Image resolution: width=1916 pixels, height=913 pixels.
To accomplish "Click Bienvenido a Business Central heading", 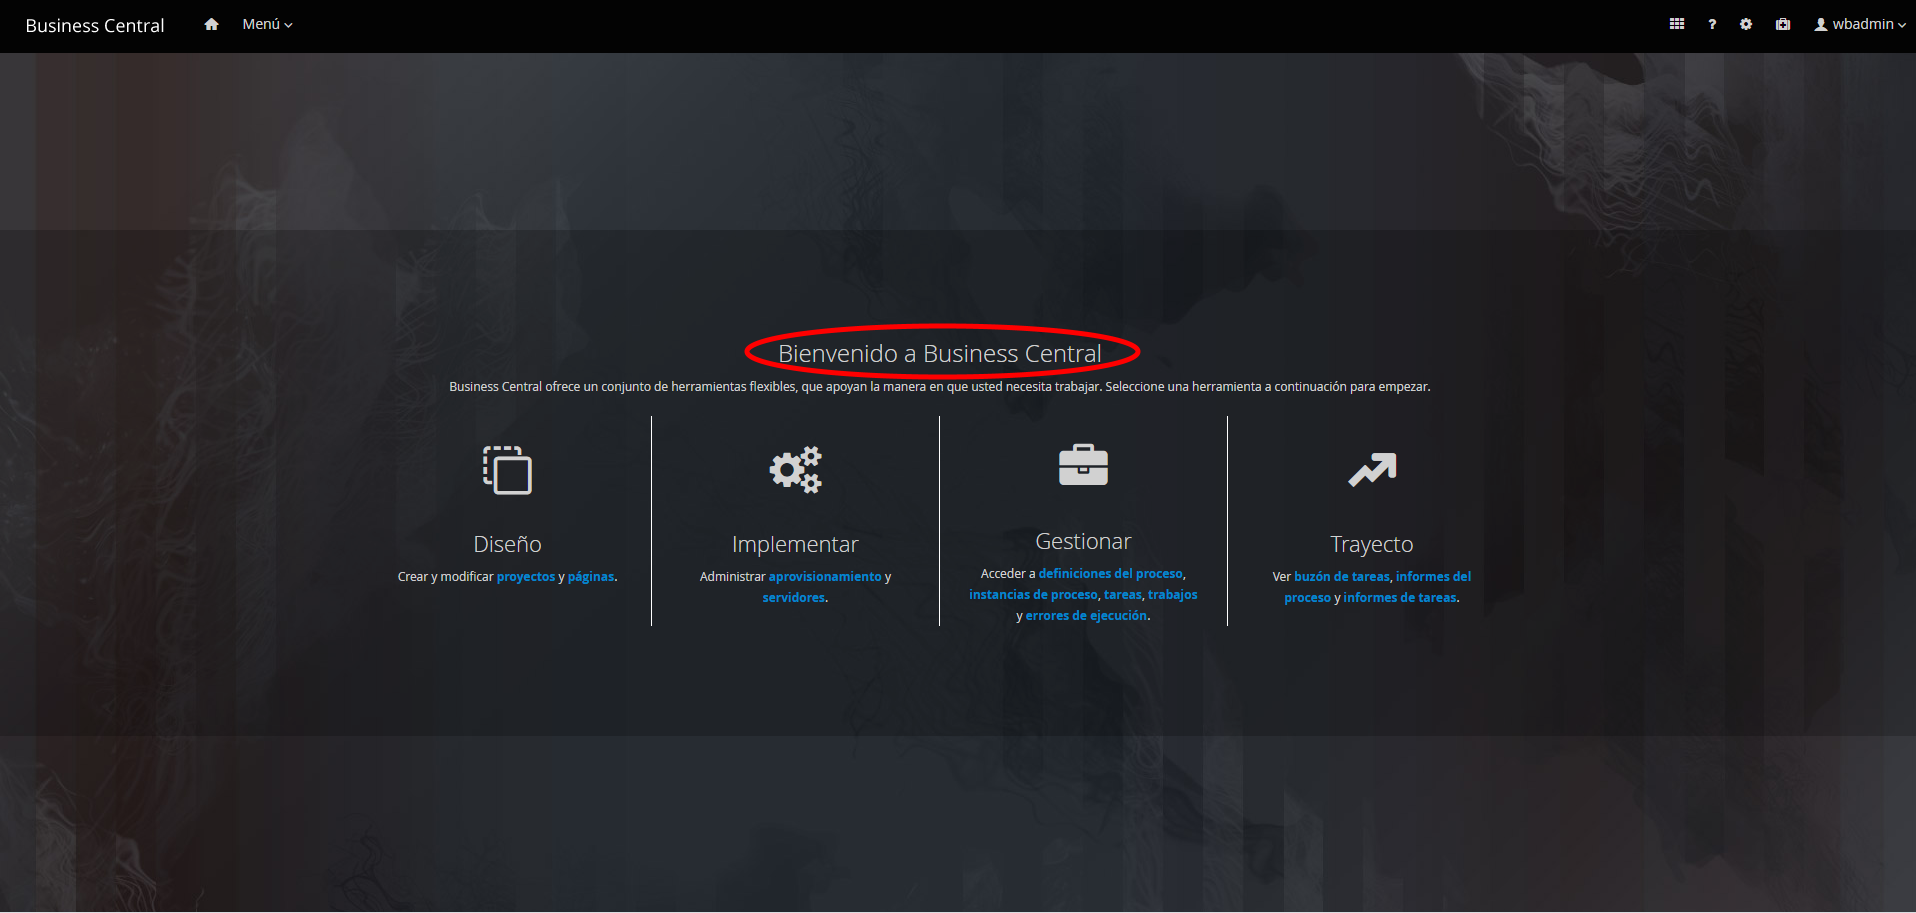I will 940,353.
